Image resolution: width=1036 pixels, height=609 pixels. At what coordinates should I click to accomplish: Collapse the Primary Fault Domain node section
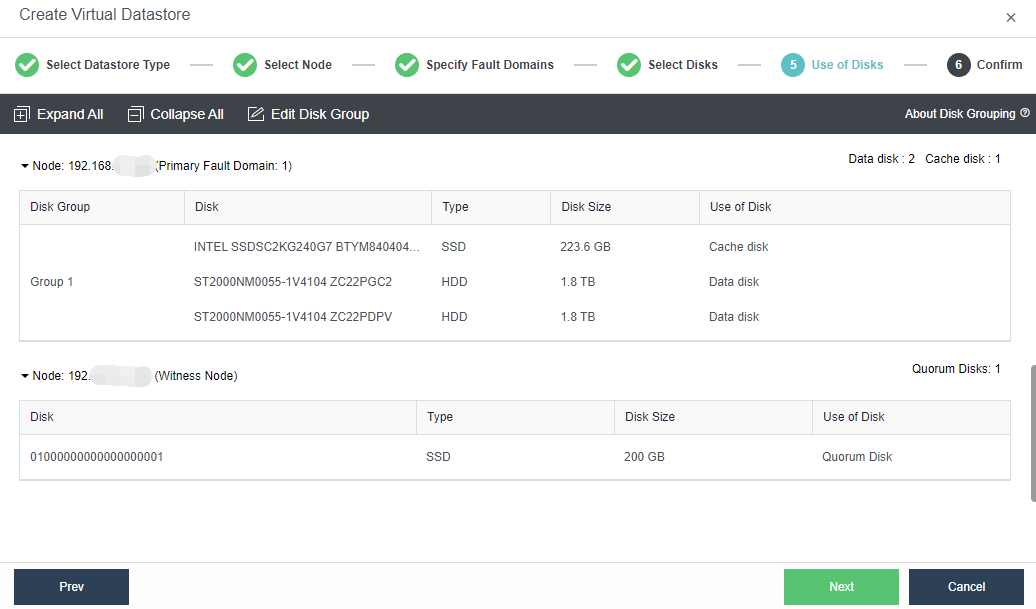[25, 166]
